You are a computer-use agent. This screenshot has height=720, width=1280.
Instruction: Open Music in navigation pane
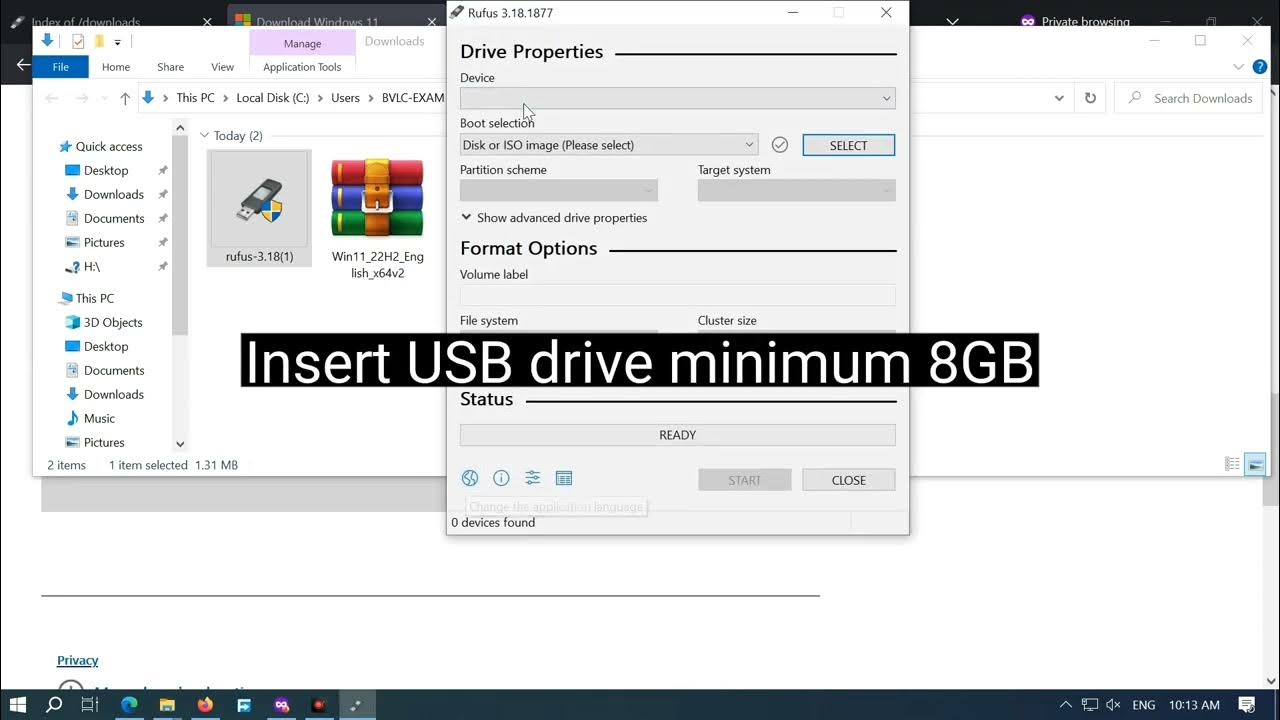point(99,418)
